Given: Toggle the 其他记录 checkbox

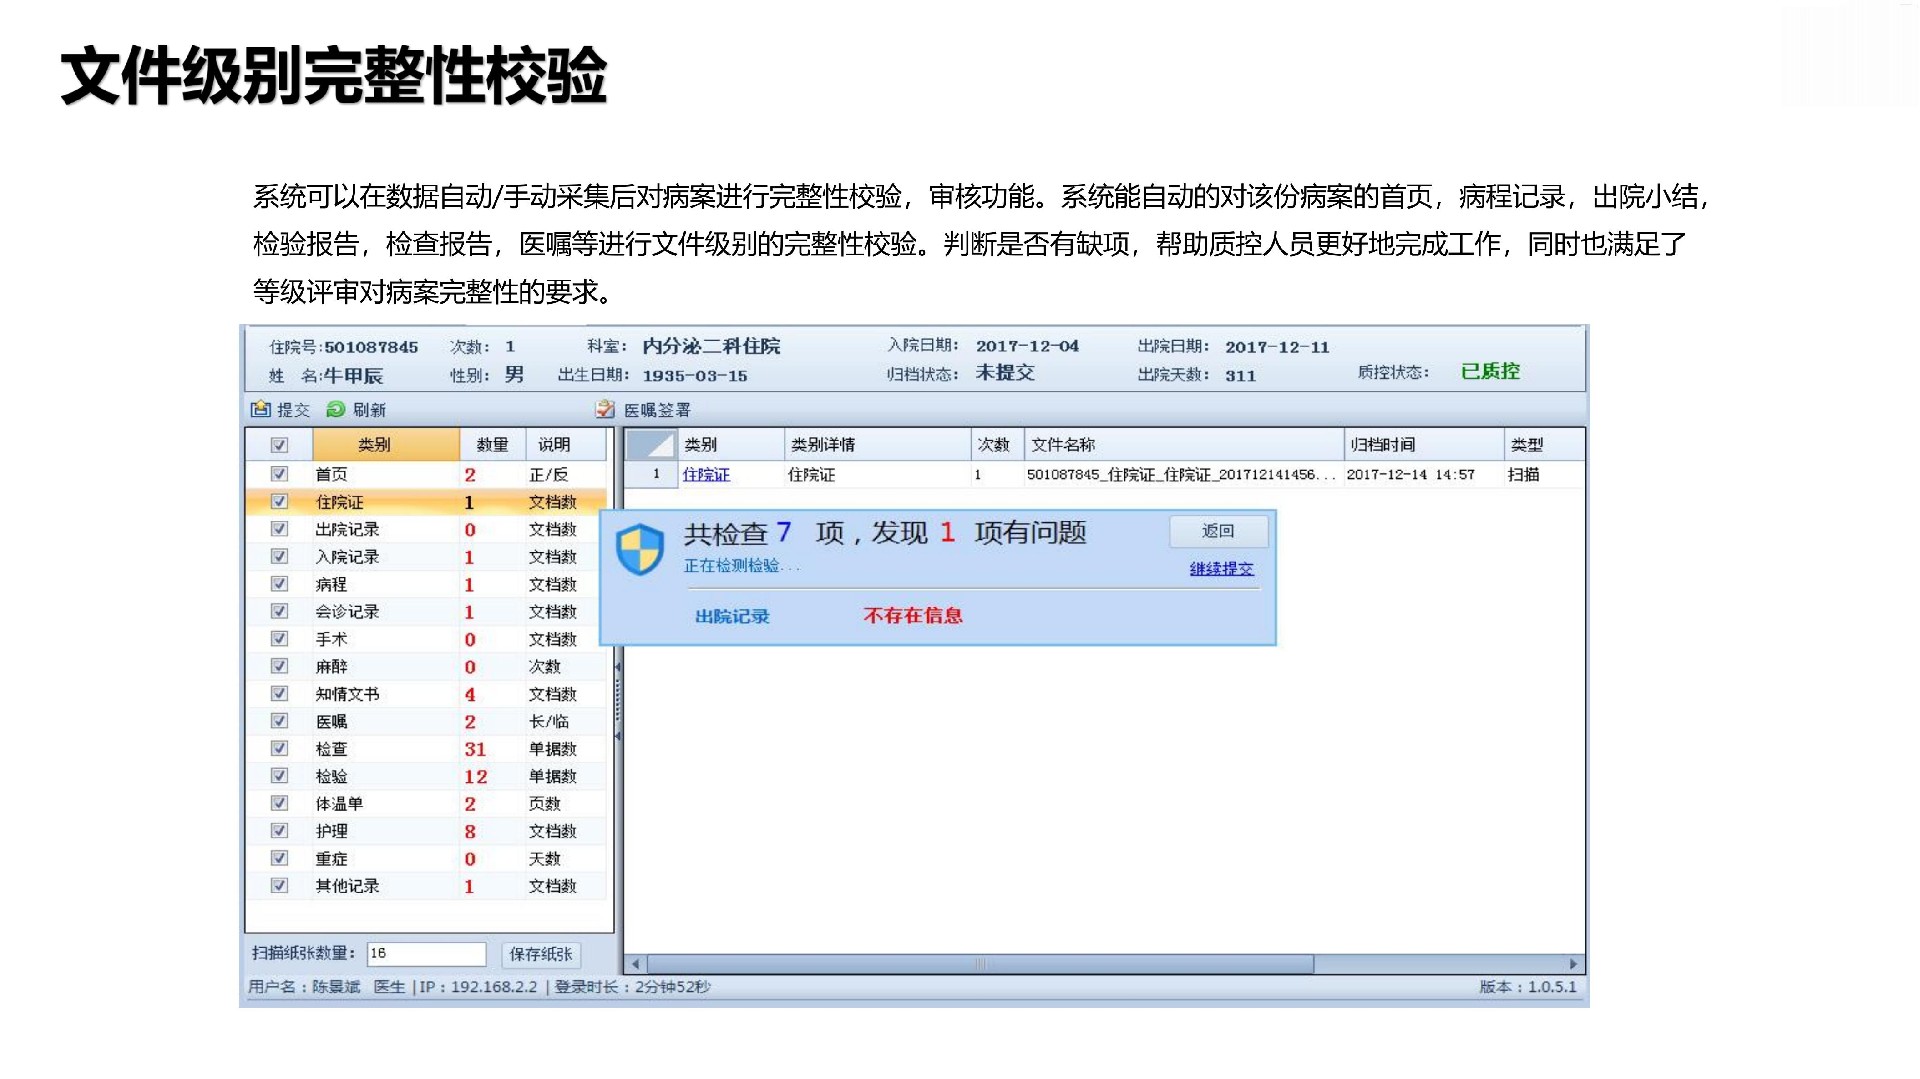Looking at the screenshot, I should 279,885.
